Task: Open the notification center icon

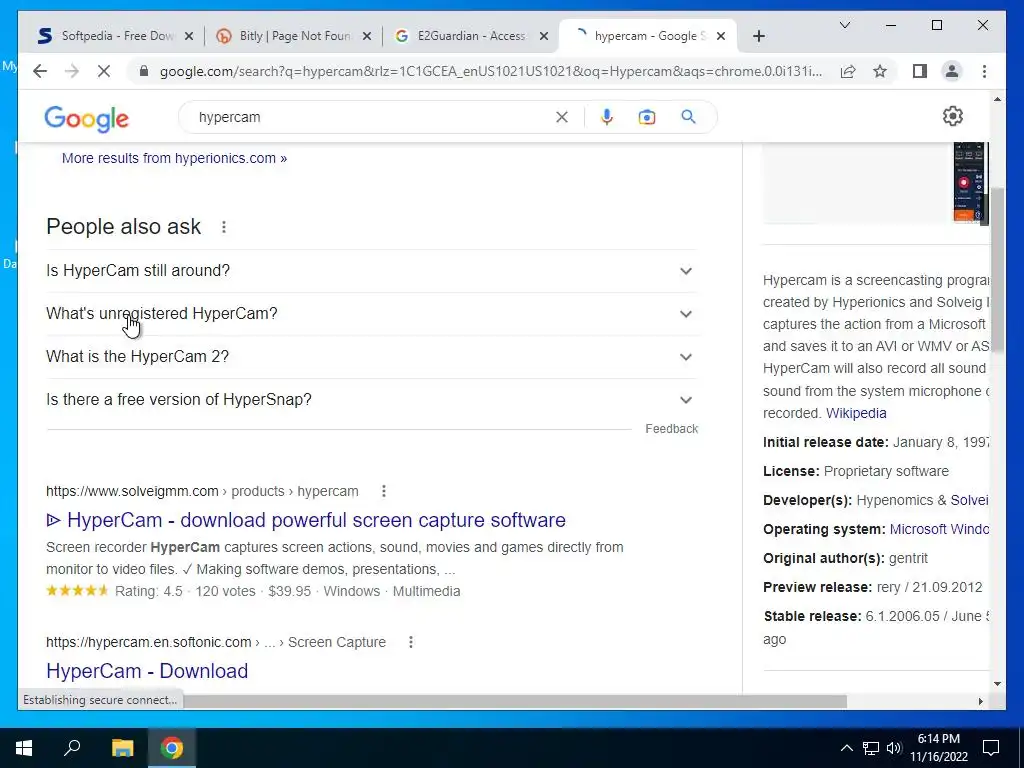Action: (991, 748)
